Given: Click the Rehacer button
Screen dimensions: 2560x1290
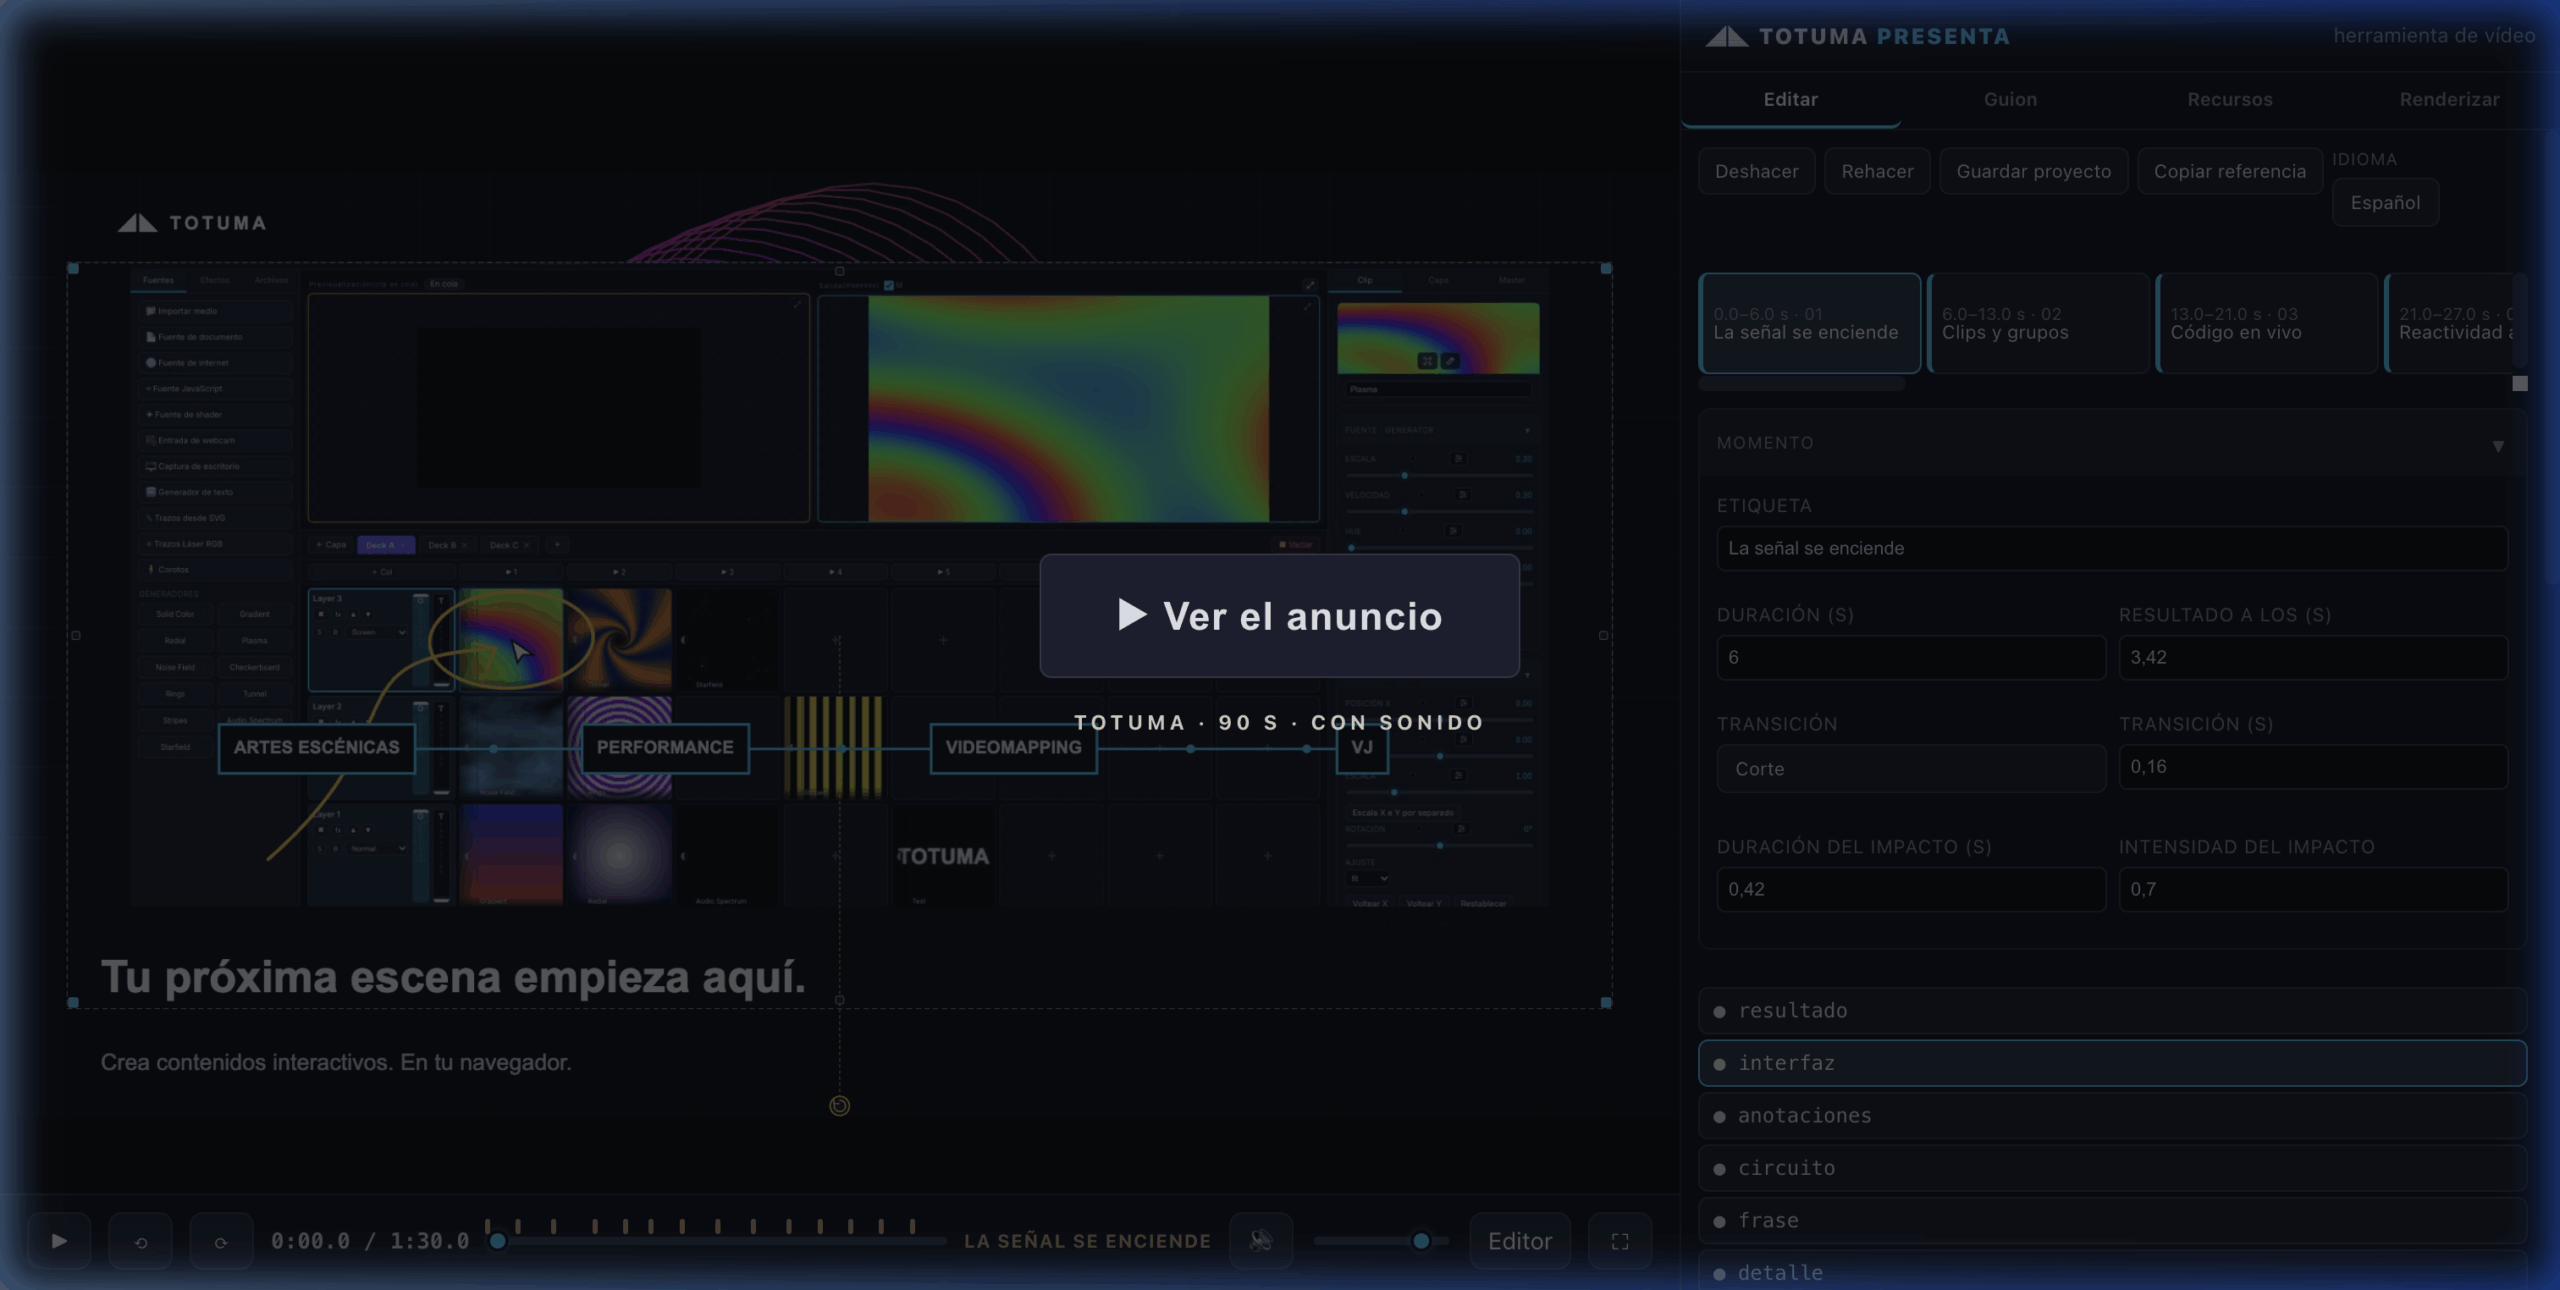Looking at the screenshot, I should tap(1877, 171).
